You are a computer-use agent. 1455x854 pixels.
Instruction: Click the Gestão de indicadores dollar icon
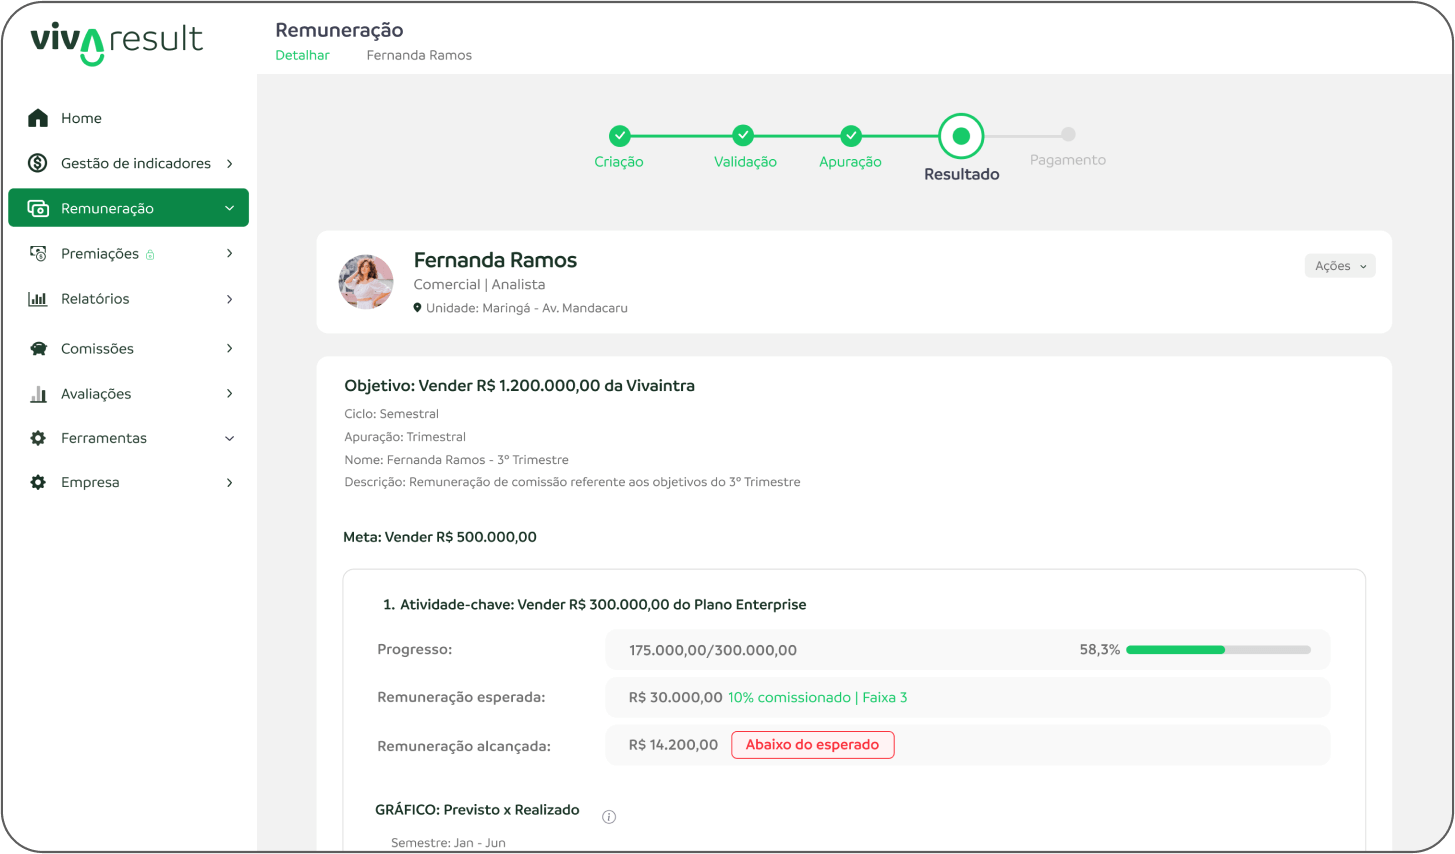point(38,163)
